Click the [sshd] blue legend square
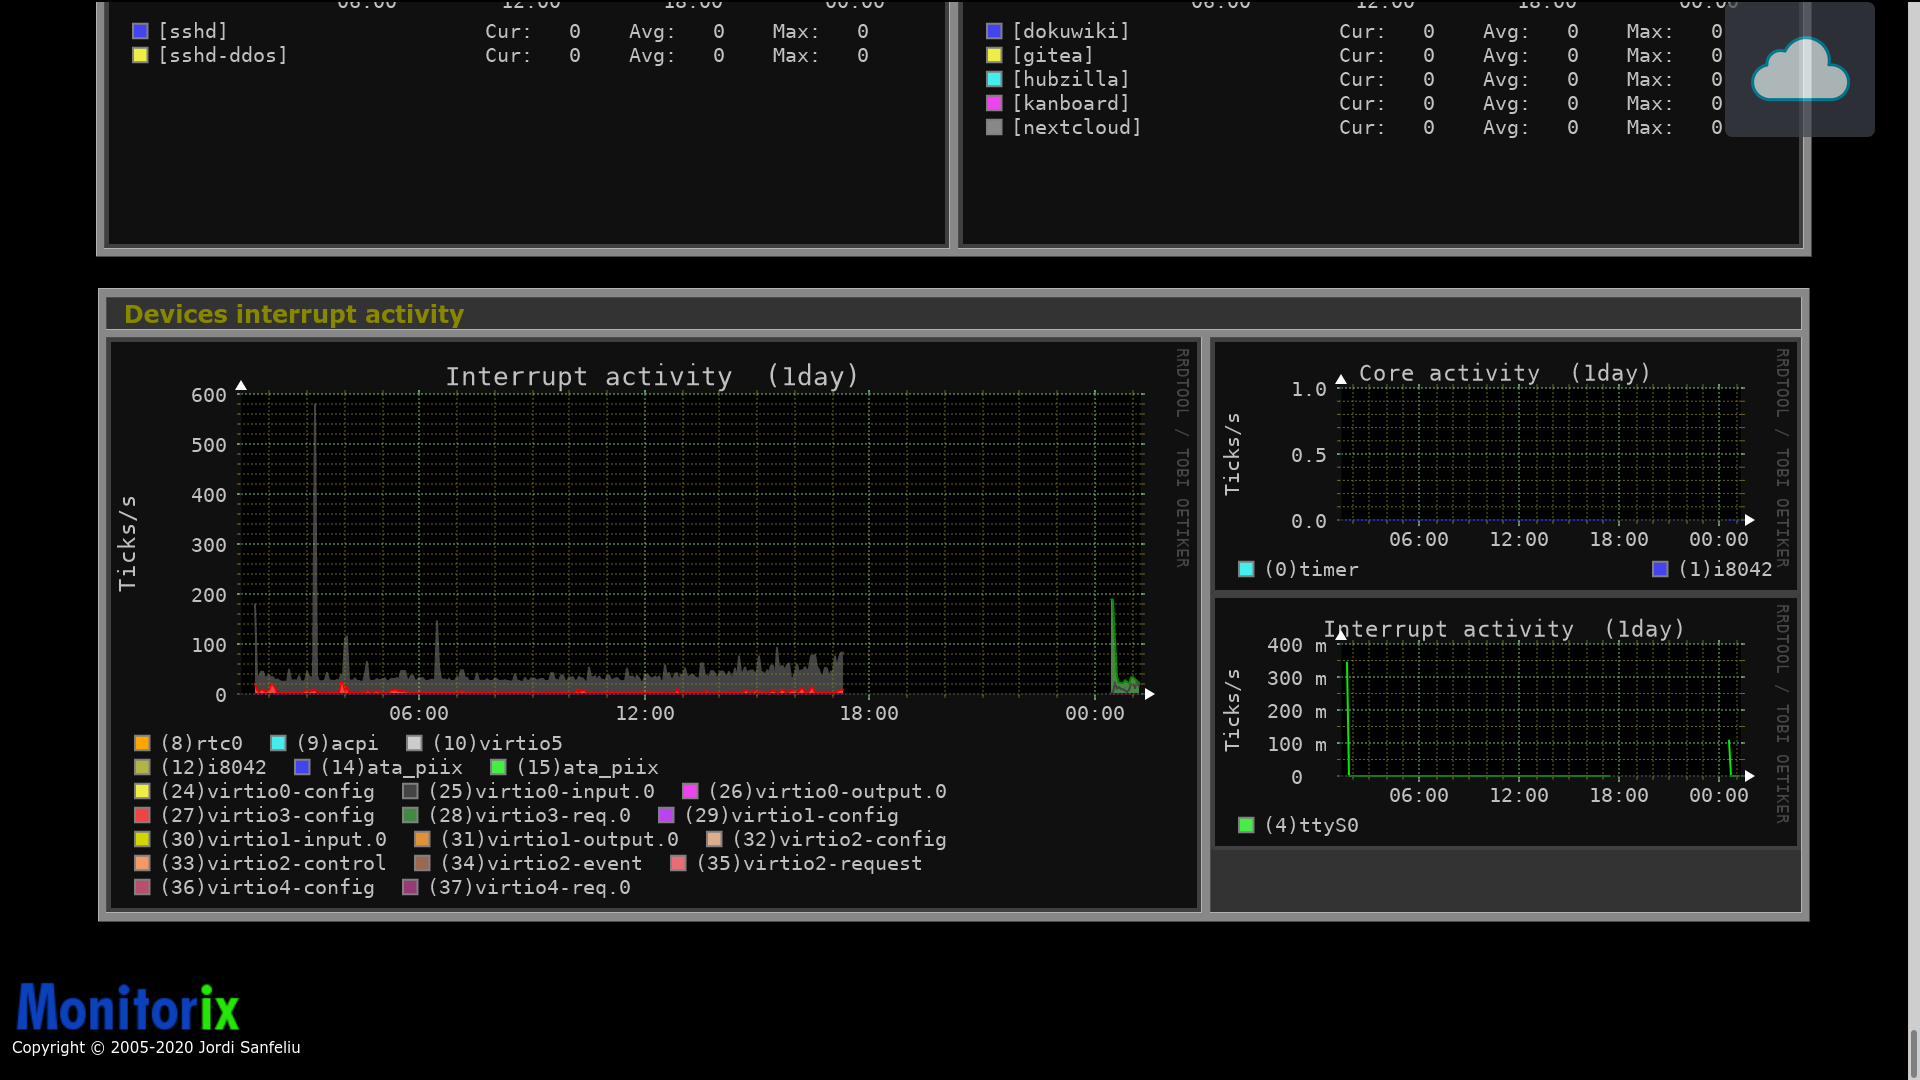 pos(140,31)
